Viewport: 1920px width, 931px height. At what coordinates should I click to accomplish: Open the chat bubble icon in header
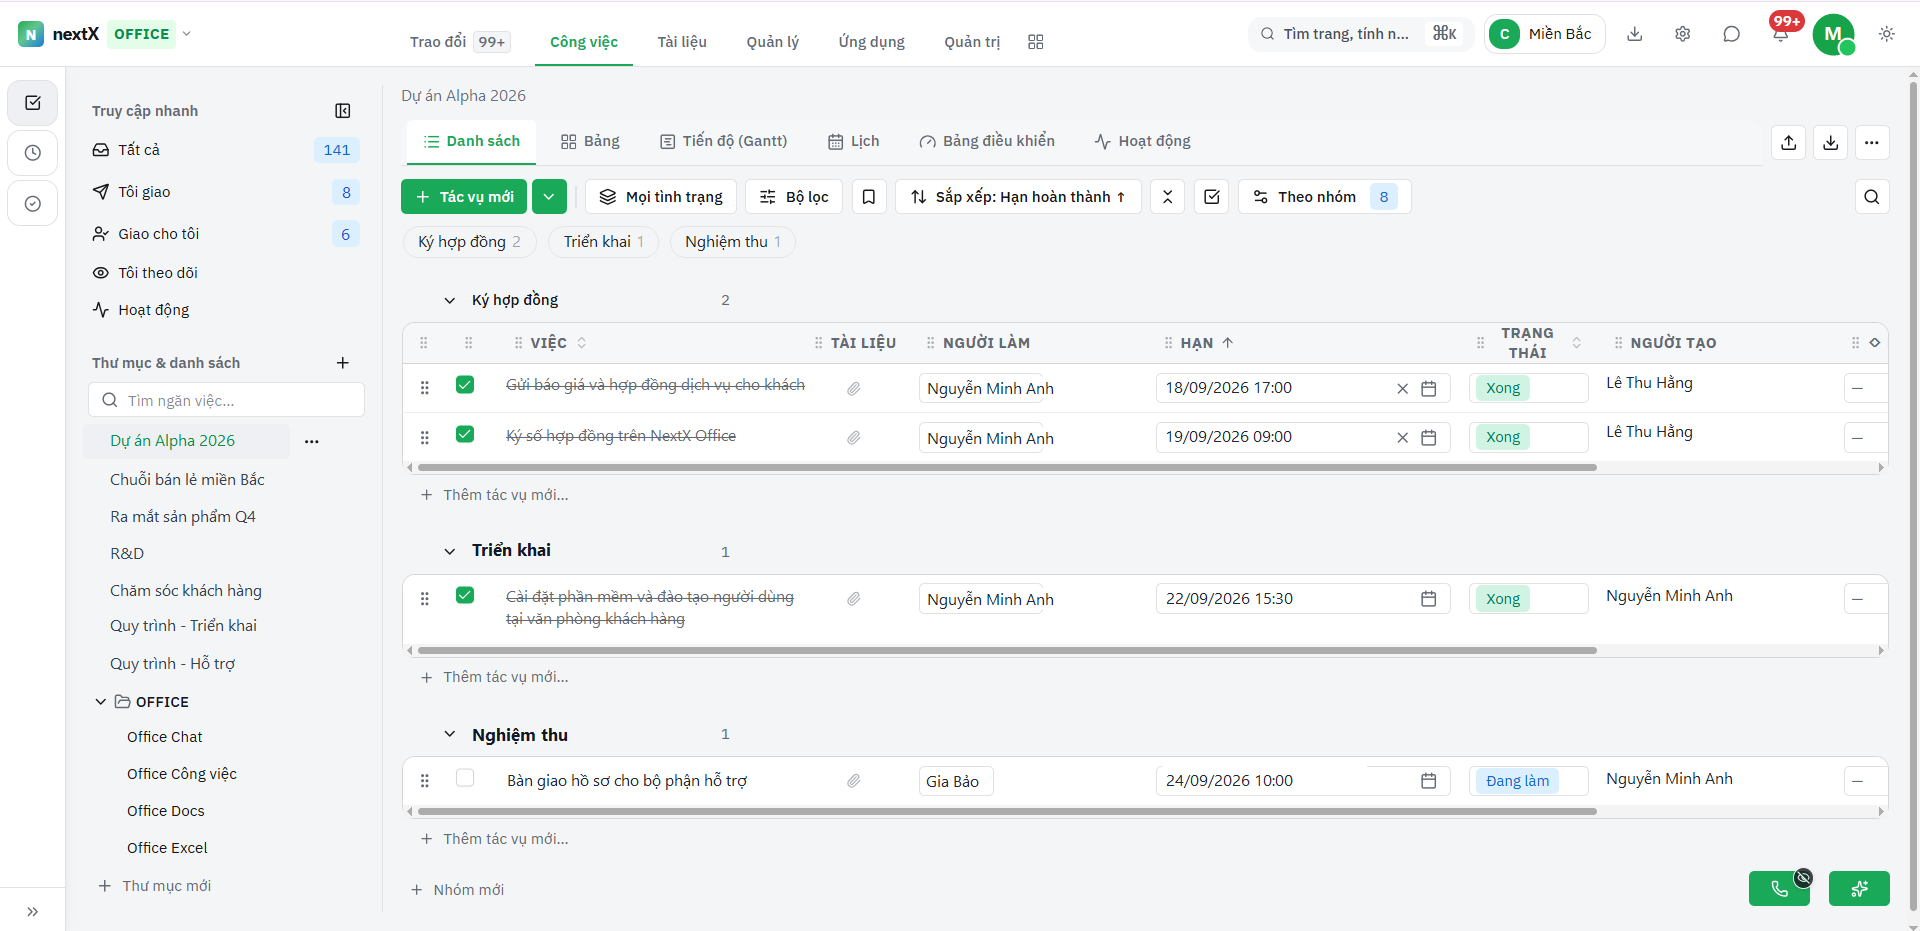coord(1732,34)
